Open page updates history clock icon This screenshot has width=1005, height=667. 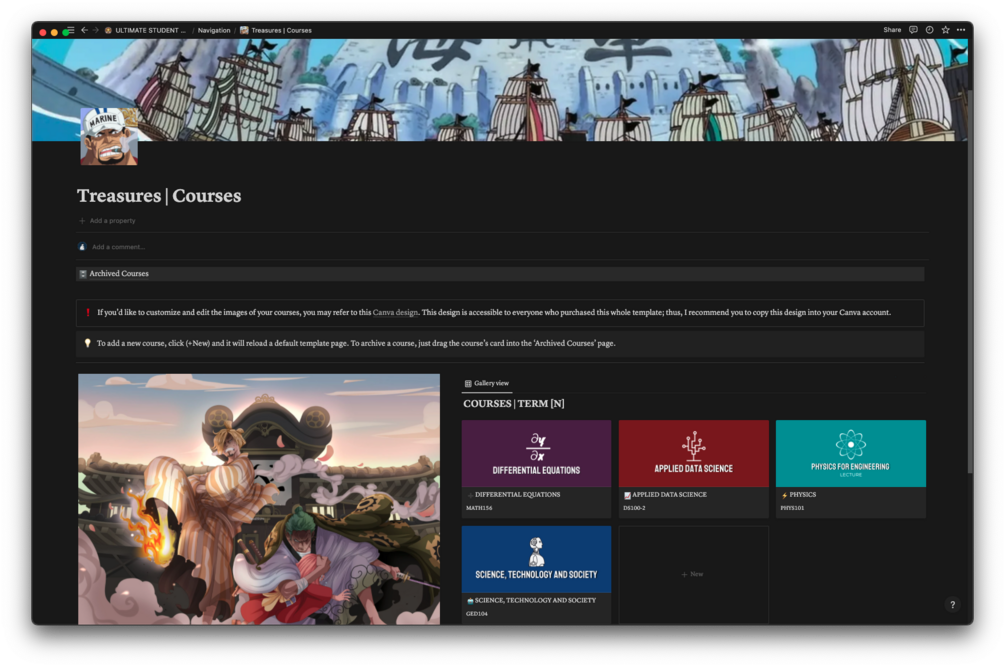(x=929, y=30)
